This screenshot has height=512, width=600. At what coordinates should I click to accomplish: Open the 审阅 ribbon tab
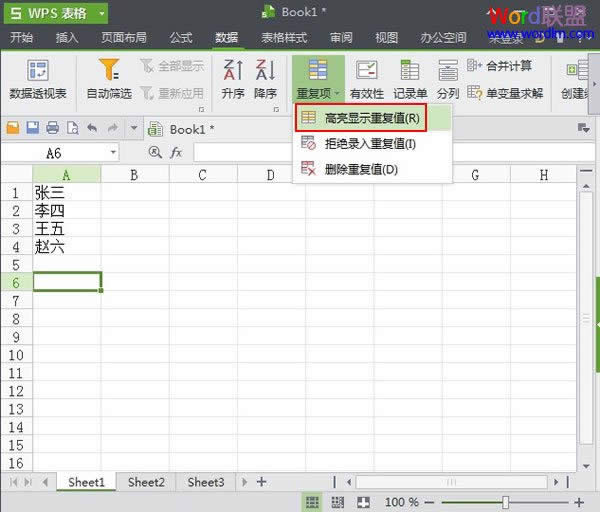click(341, 38)
